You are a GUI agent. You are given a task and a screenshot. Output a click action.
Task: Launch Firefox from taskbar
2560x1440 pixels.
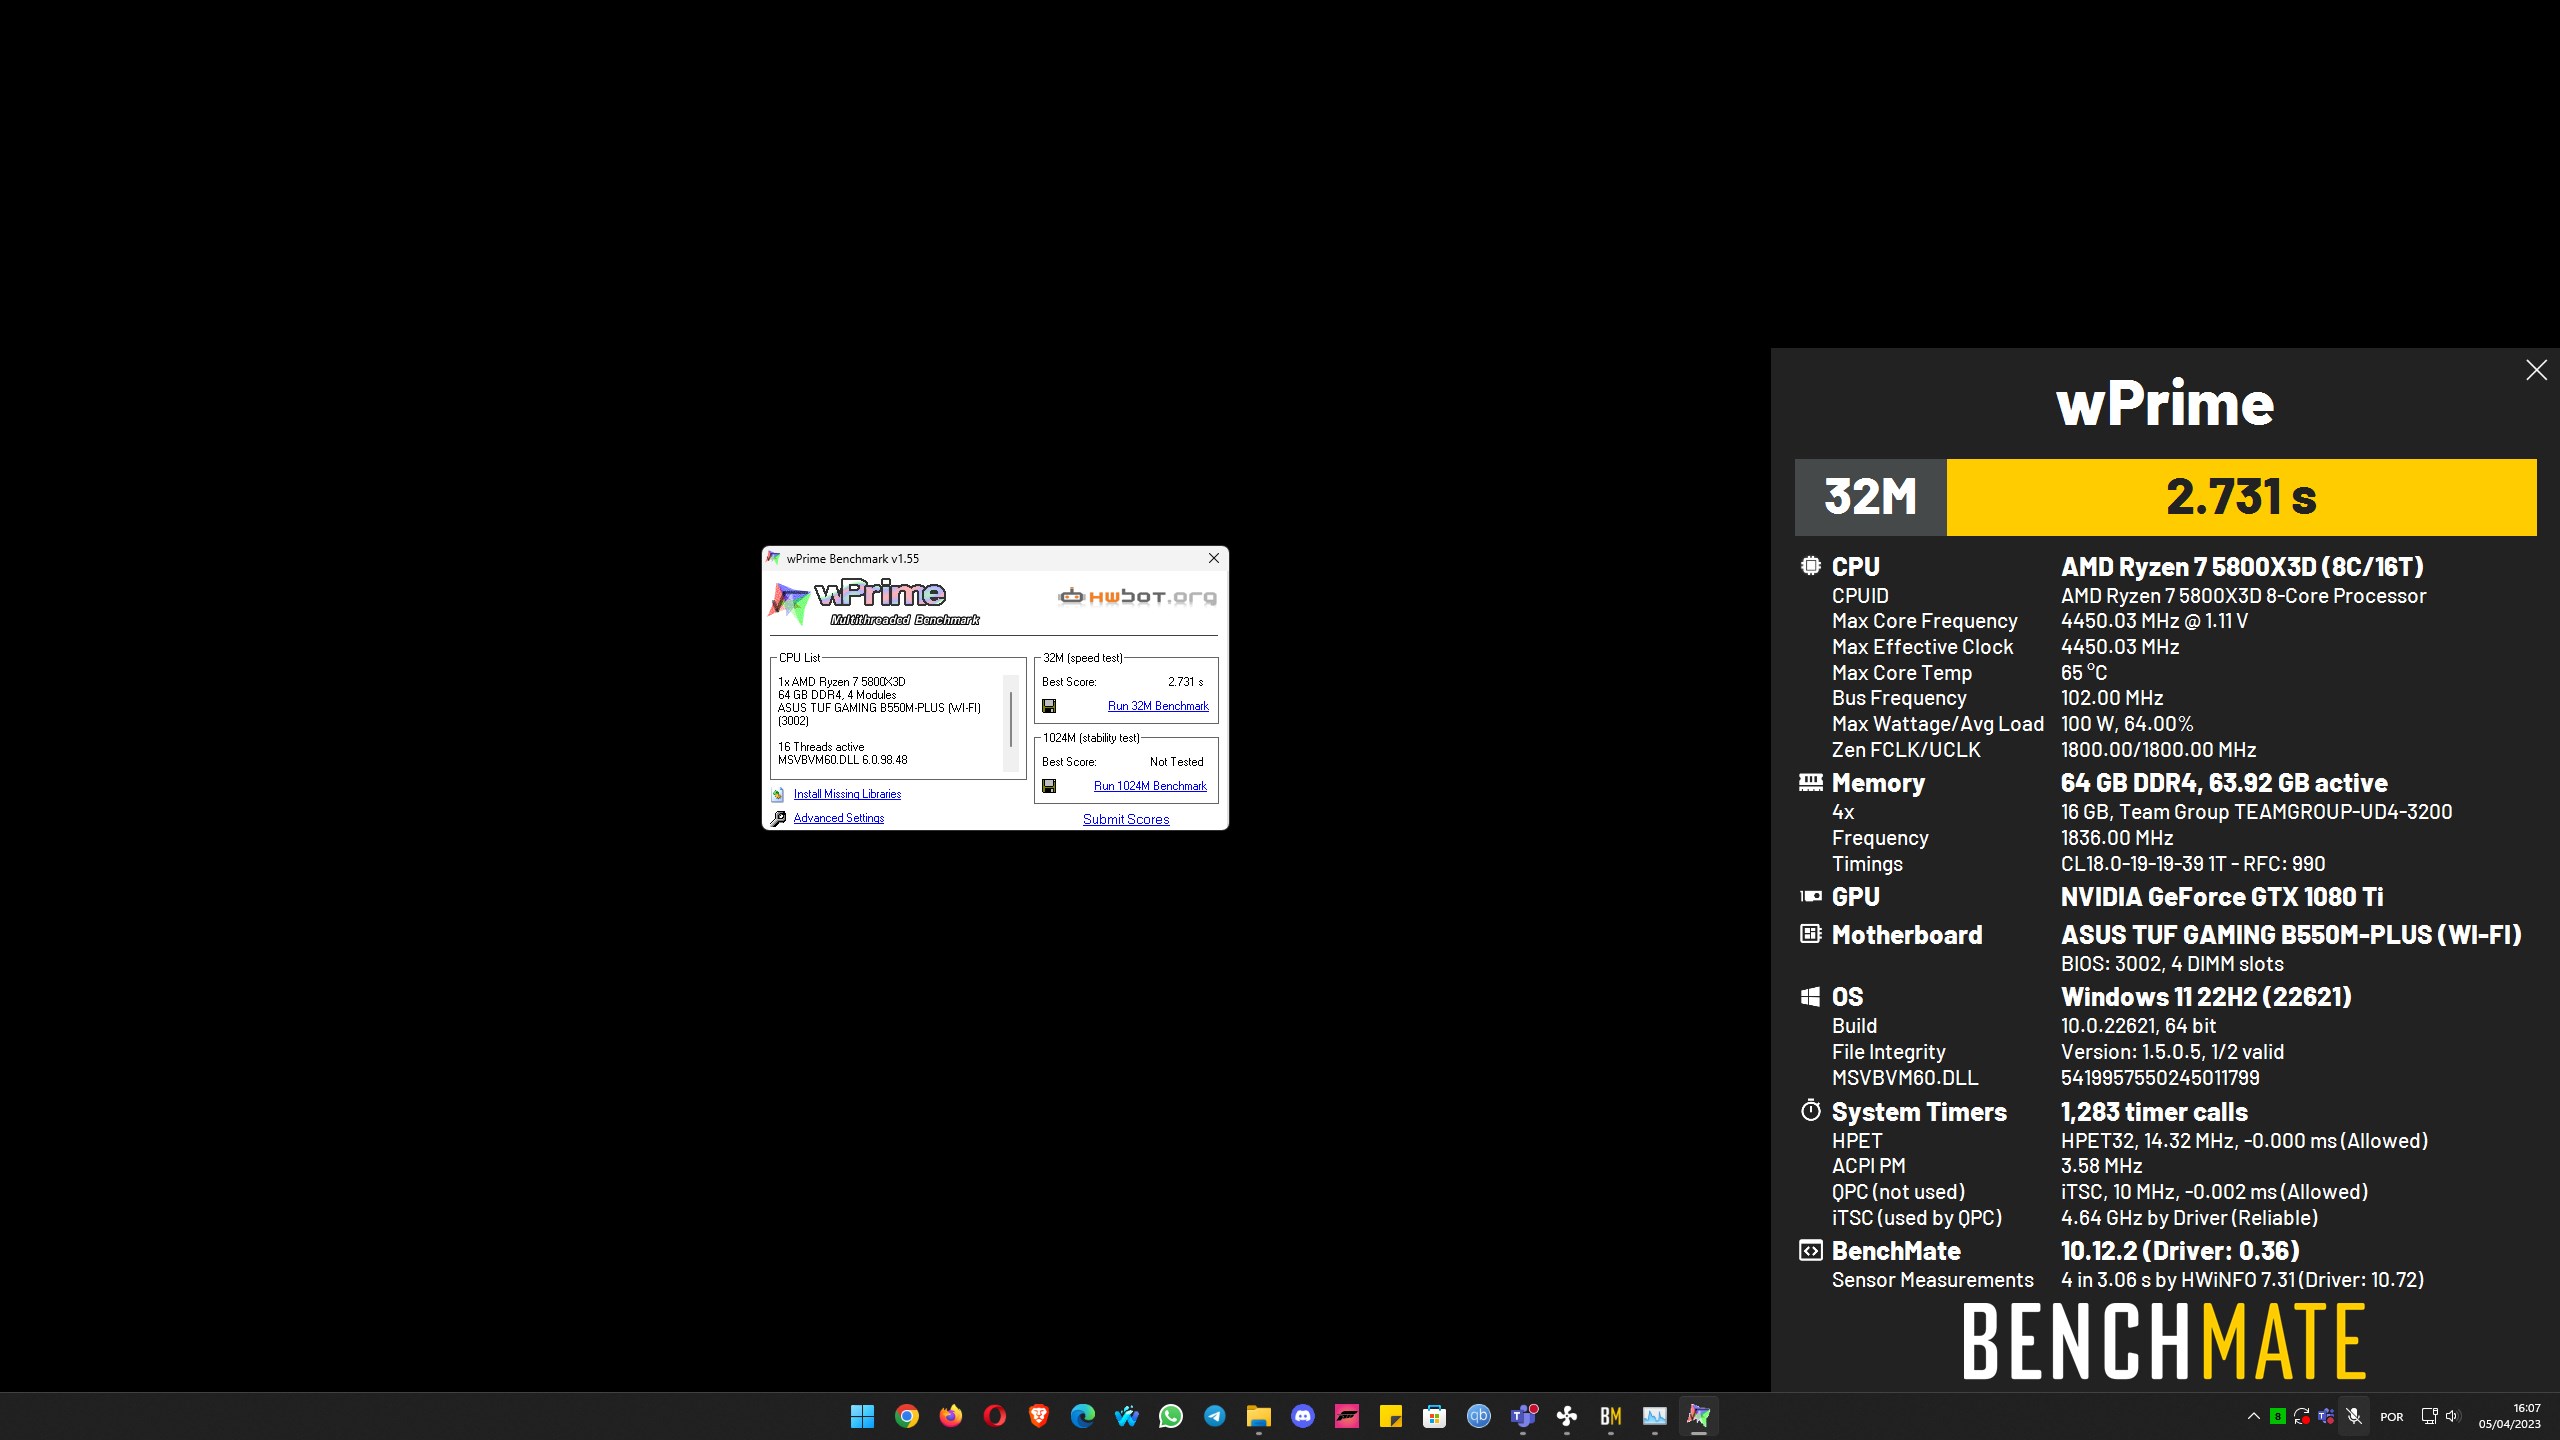coord(950,1416)
